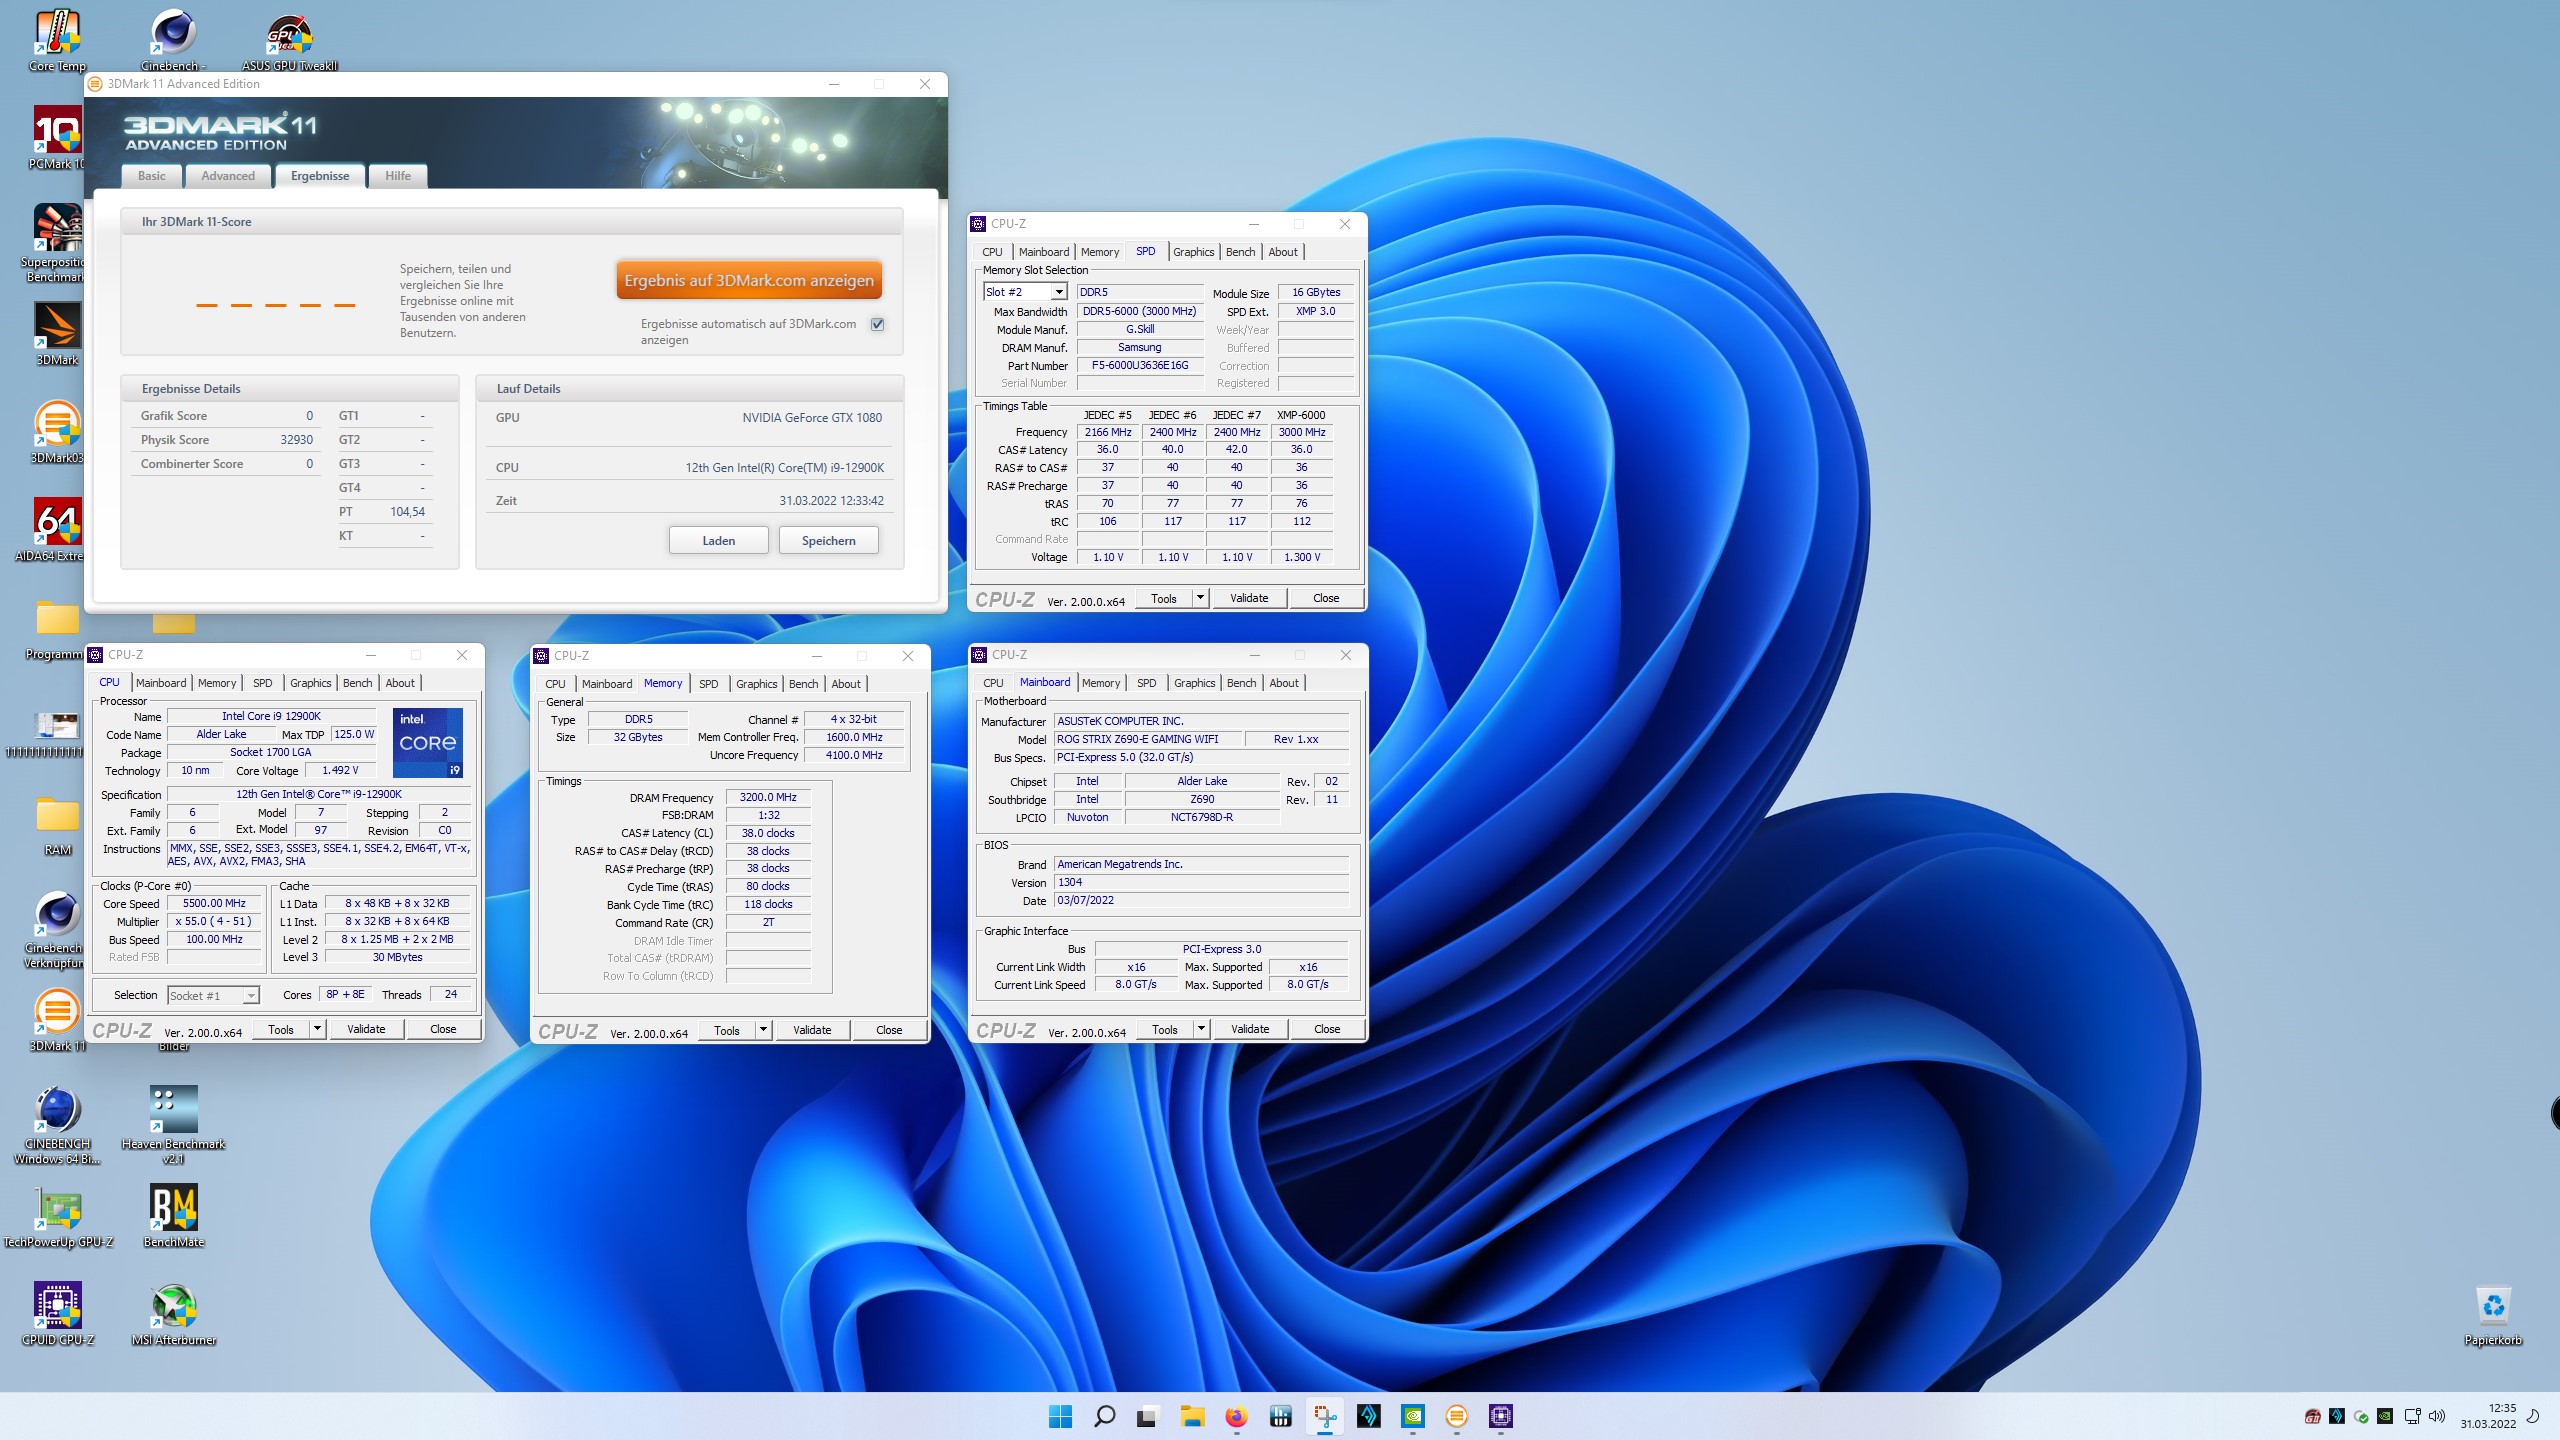Launch the BenchMate desktop icon
The image size is (2560, 1440).
[173, 1216]
